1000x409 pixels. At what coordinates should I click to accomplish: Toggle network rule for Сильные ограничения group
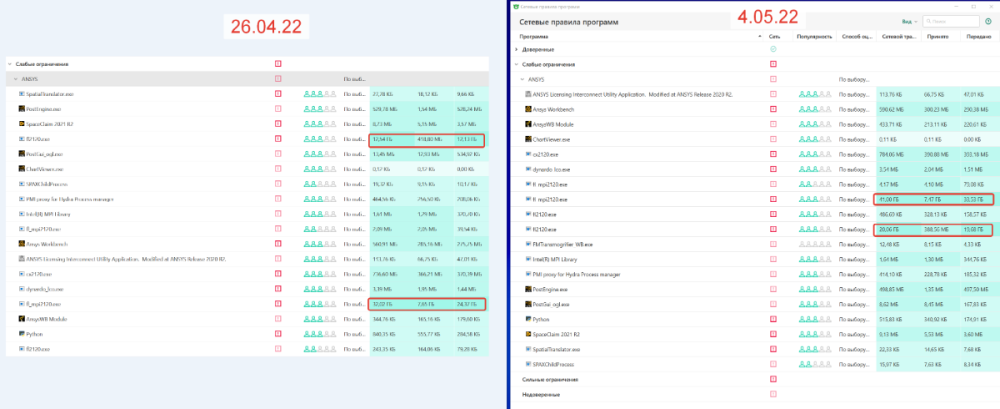pos(774,379)
